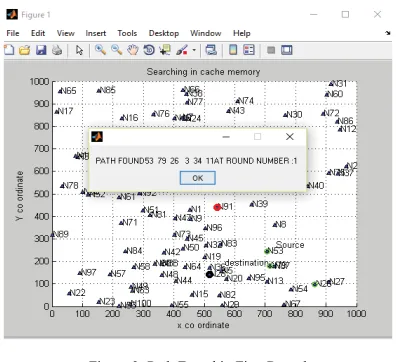396x362 pixels.
Task: Click node label N16
Action: click(131, 118)
